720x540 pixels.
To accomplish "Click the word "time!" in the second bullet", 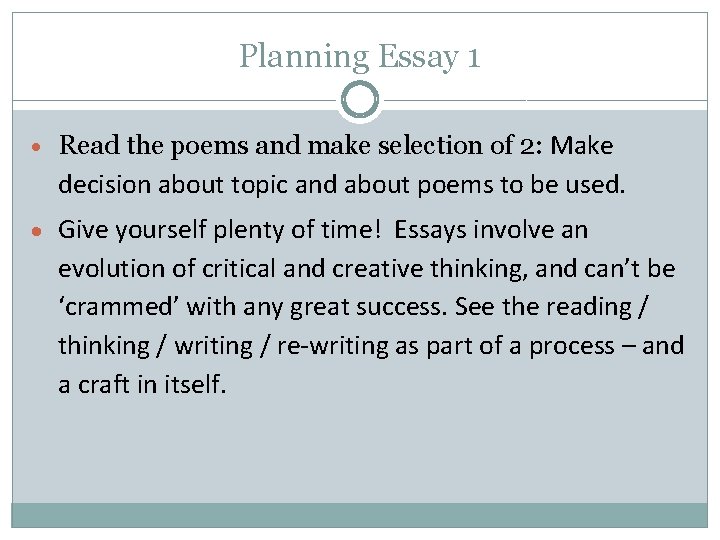I will (x=352, y=230).
